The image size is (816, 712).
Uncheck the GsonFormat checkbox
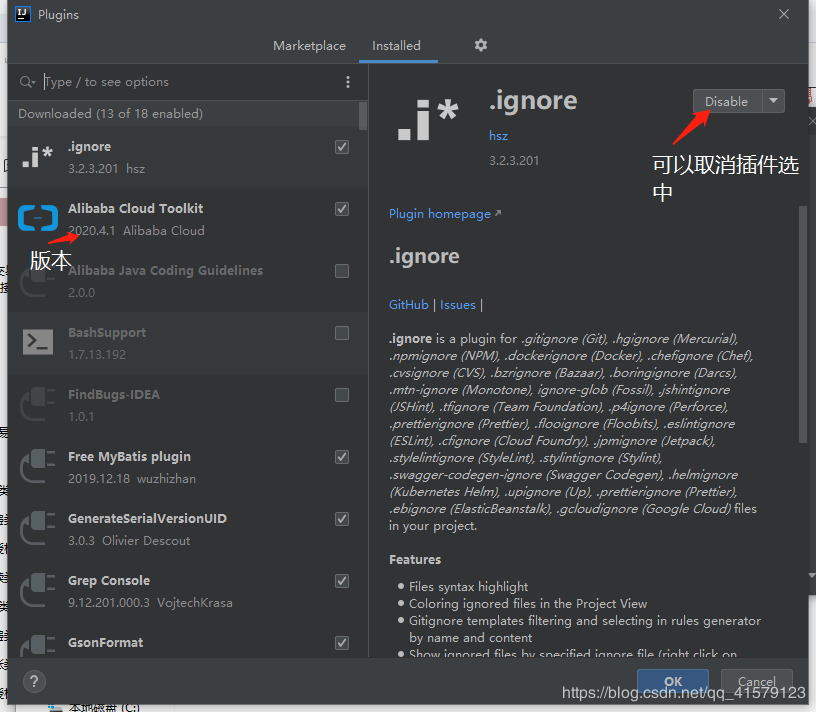tap(342, 643)
